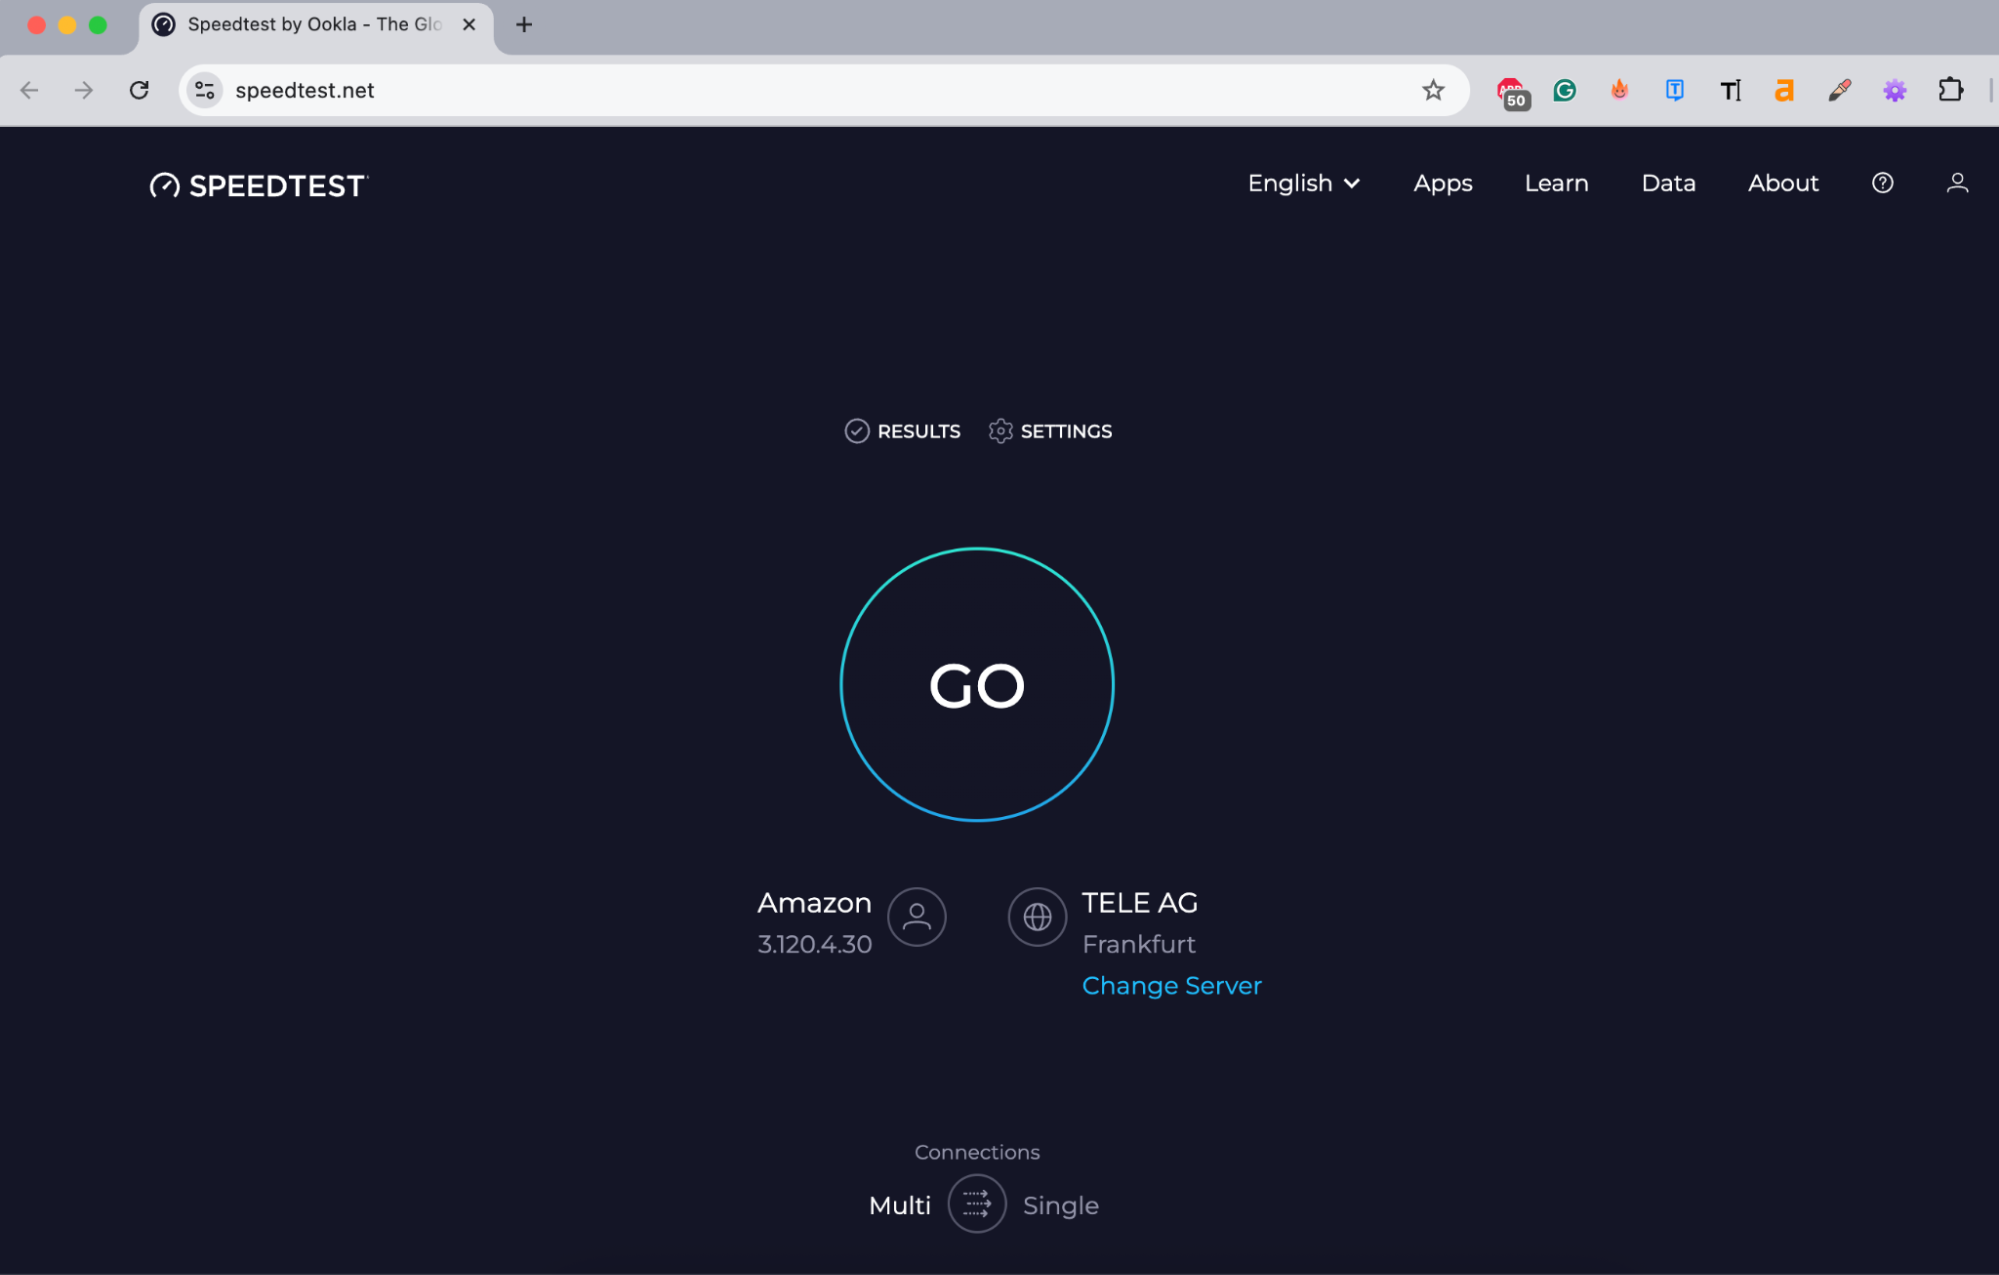Open help via the question mark icon
1999x1275 pixels.
[1883, 183]
